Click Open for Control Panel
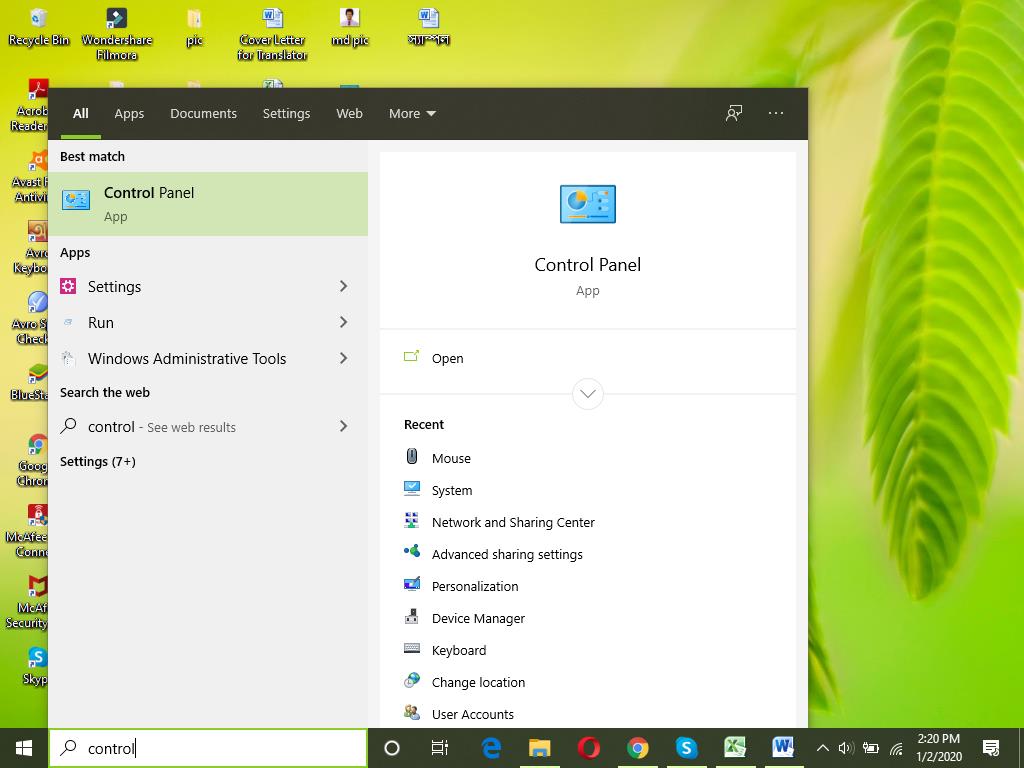The height and width of the screenshot is (768, 1024). 447,358
